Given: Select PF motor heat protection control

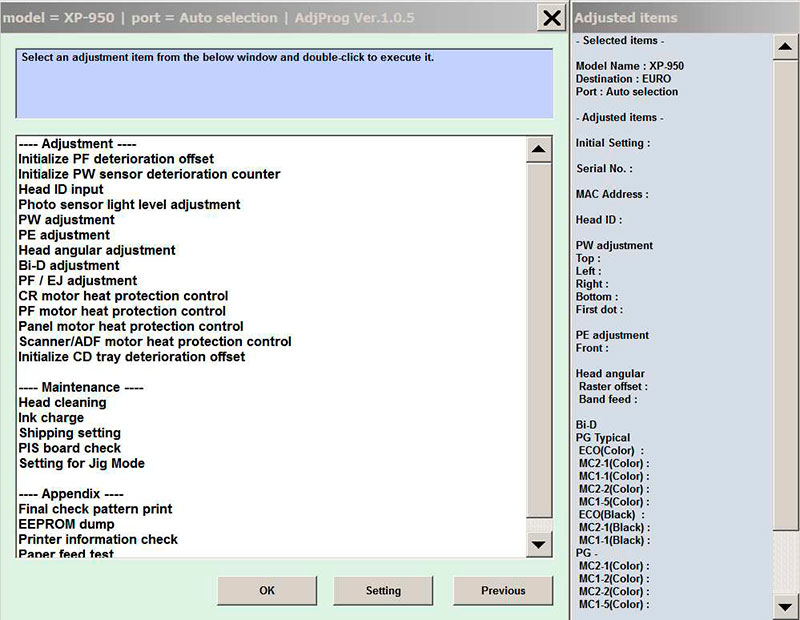Looking at the screenshot, I should (122, 311).
